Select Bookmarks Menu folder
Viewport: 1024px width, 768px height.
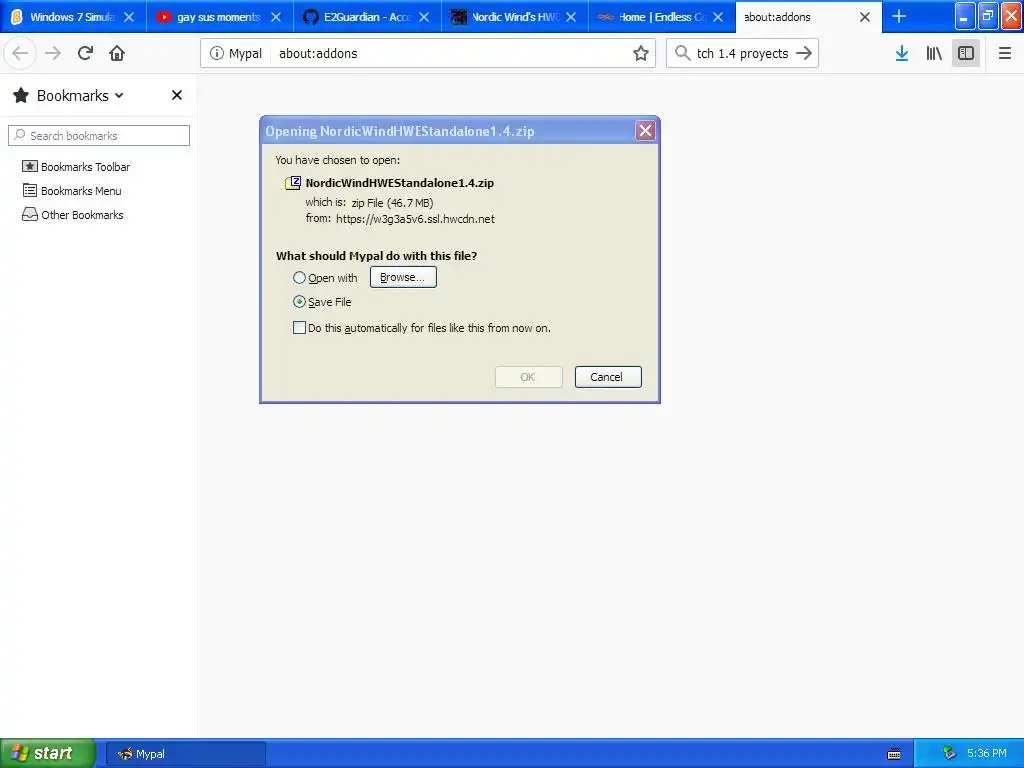pyautogui.click(x=73, y=191)
